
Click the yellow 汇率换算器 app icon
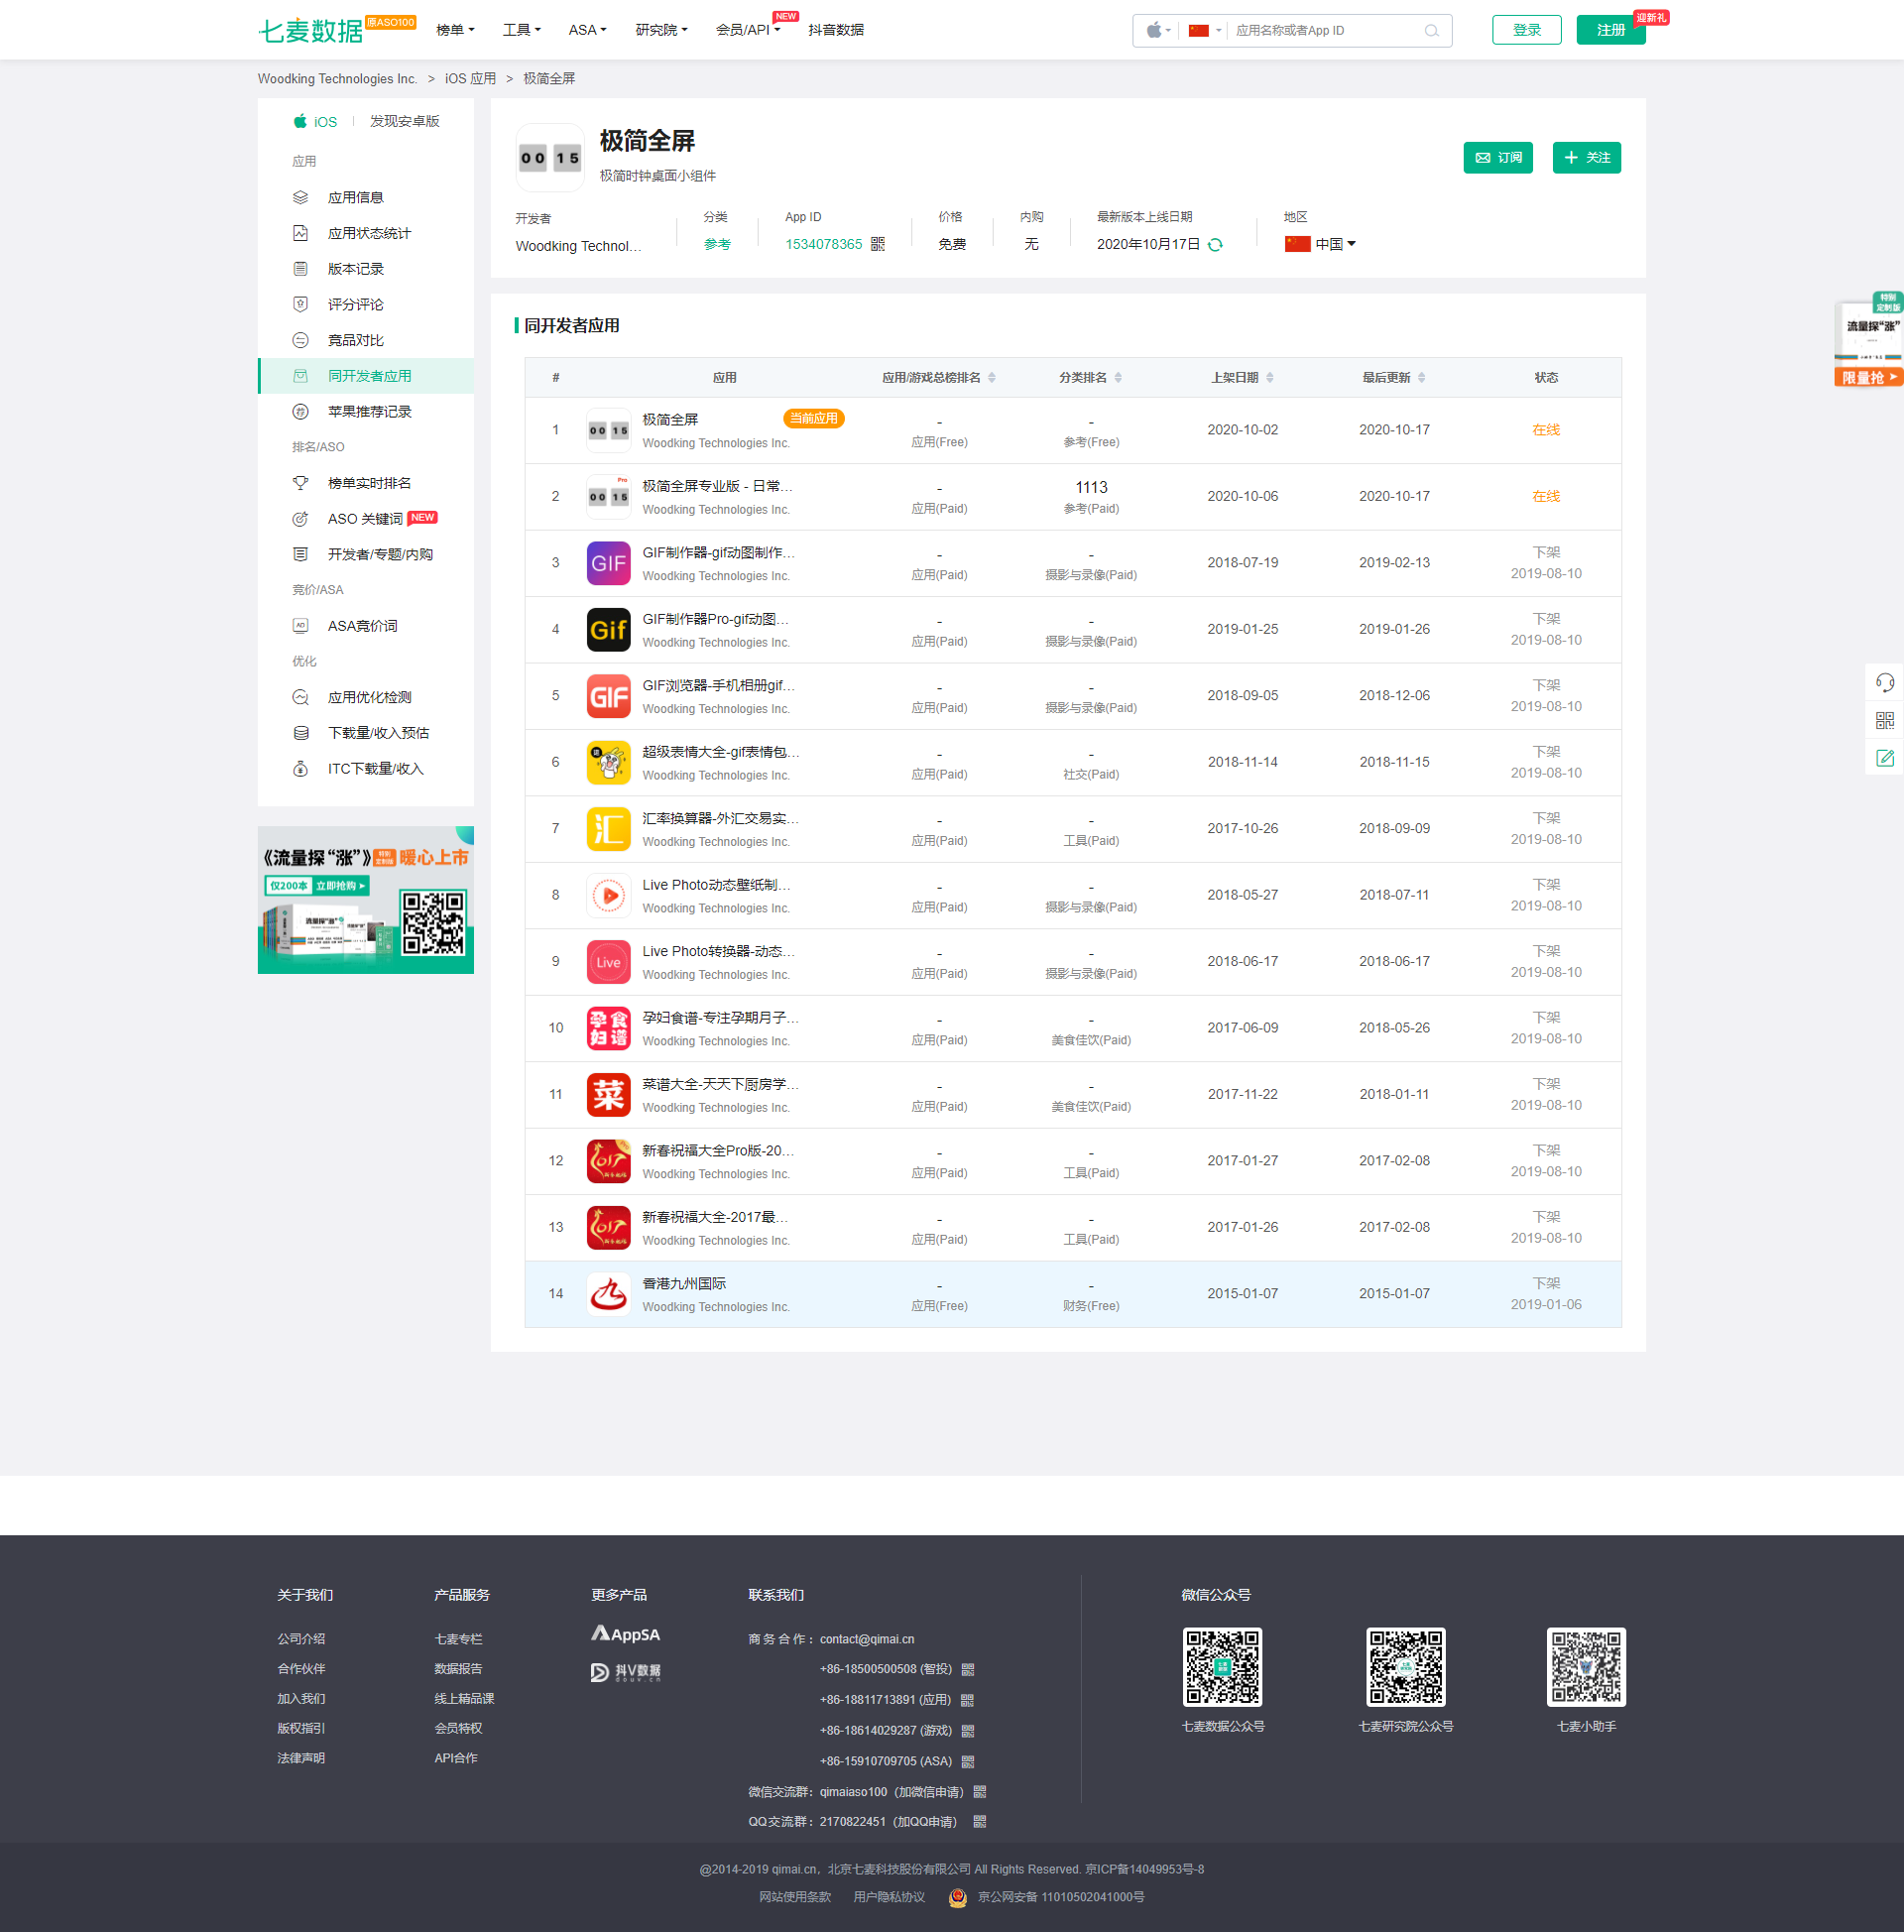[608, 829]
